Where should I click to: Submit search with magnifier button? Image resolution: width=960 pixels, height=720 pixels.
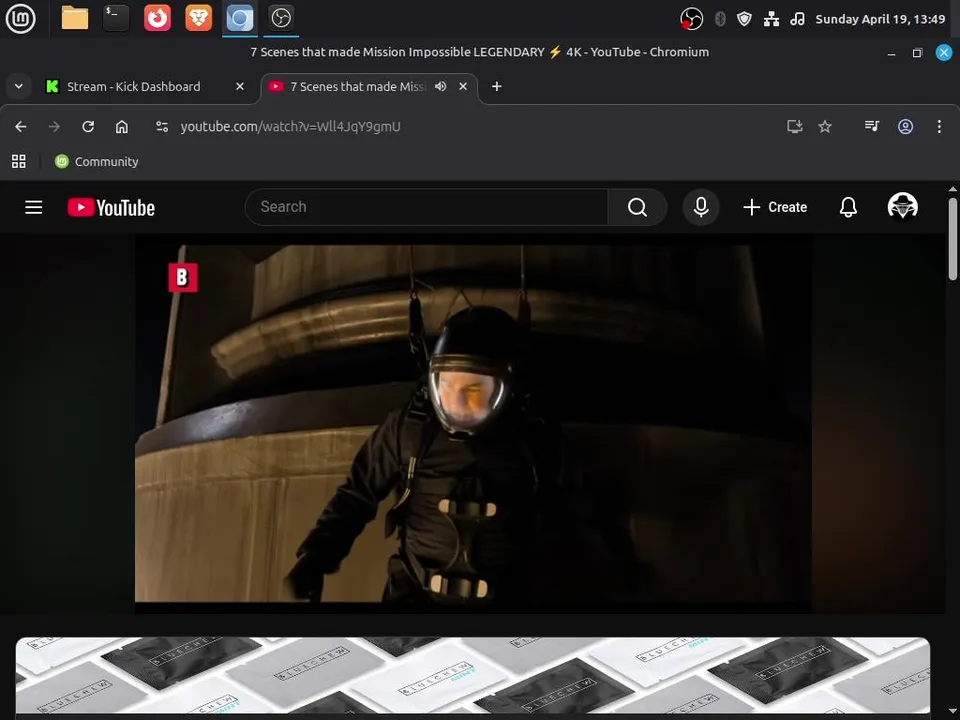[x=637, y=207]
